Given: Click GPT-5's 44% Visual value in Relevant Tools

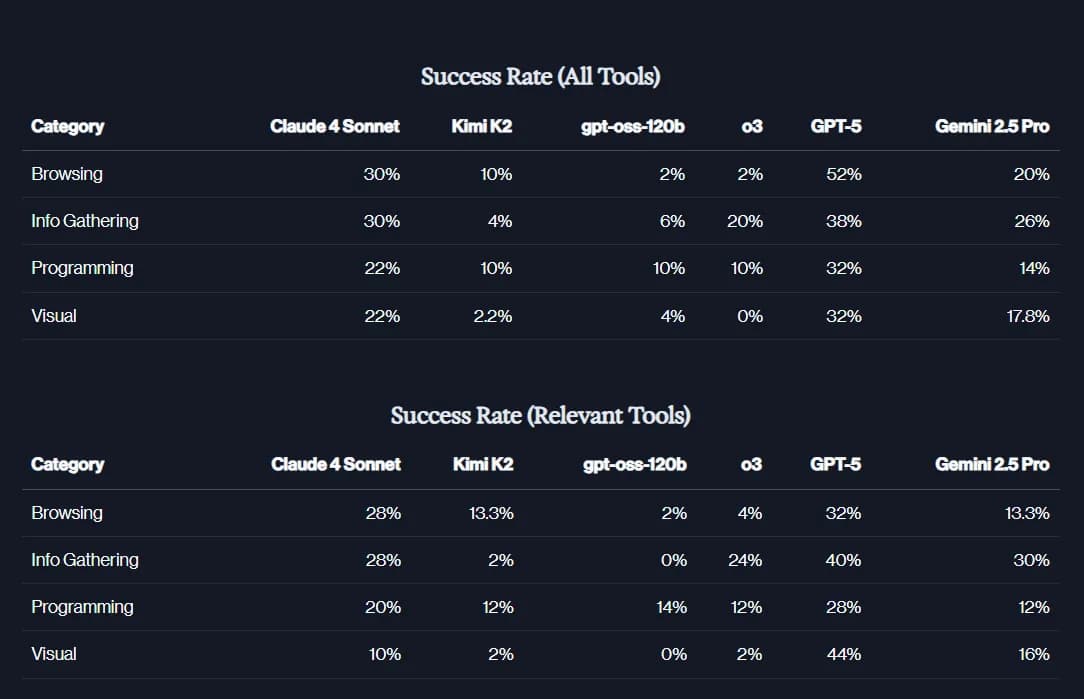Looking at the screenshot, I should [844, 654].
